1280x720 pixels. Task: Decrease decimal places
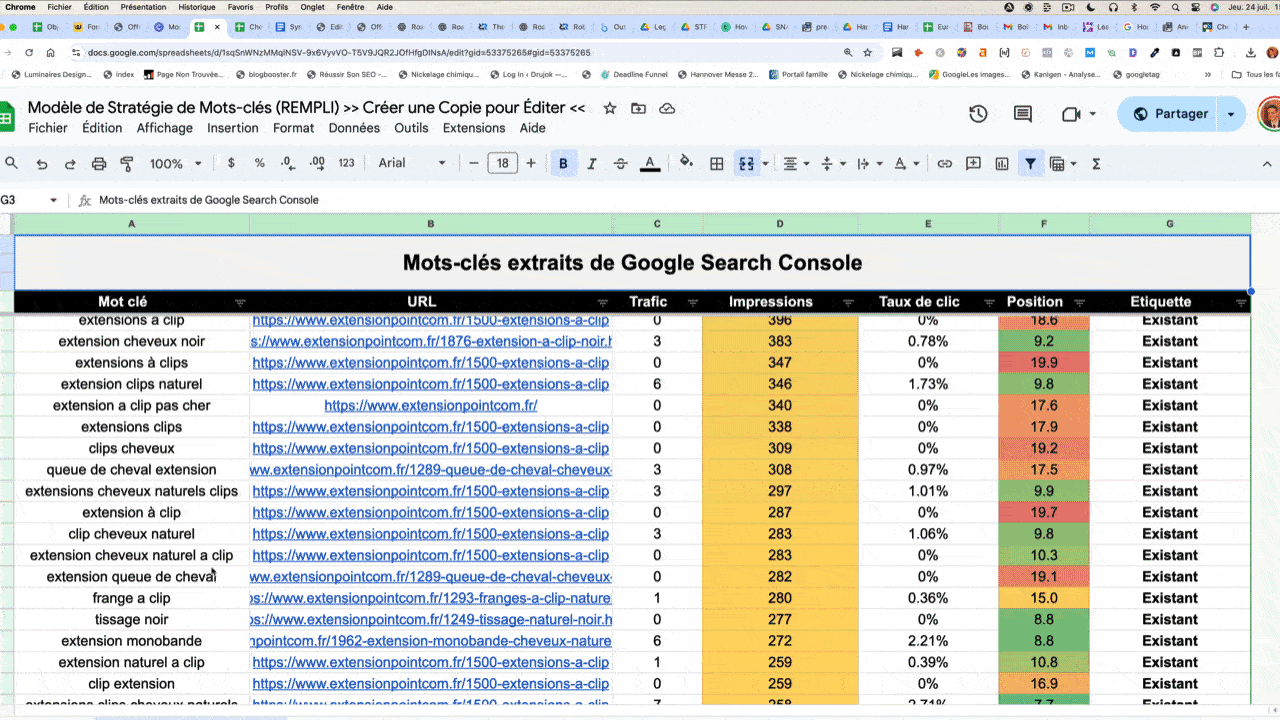point(288,163)
